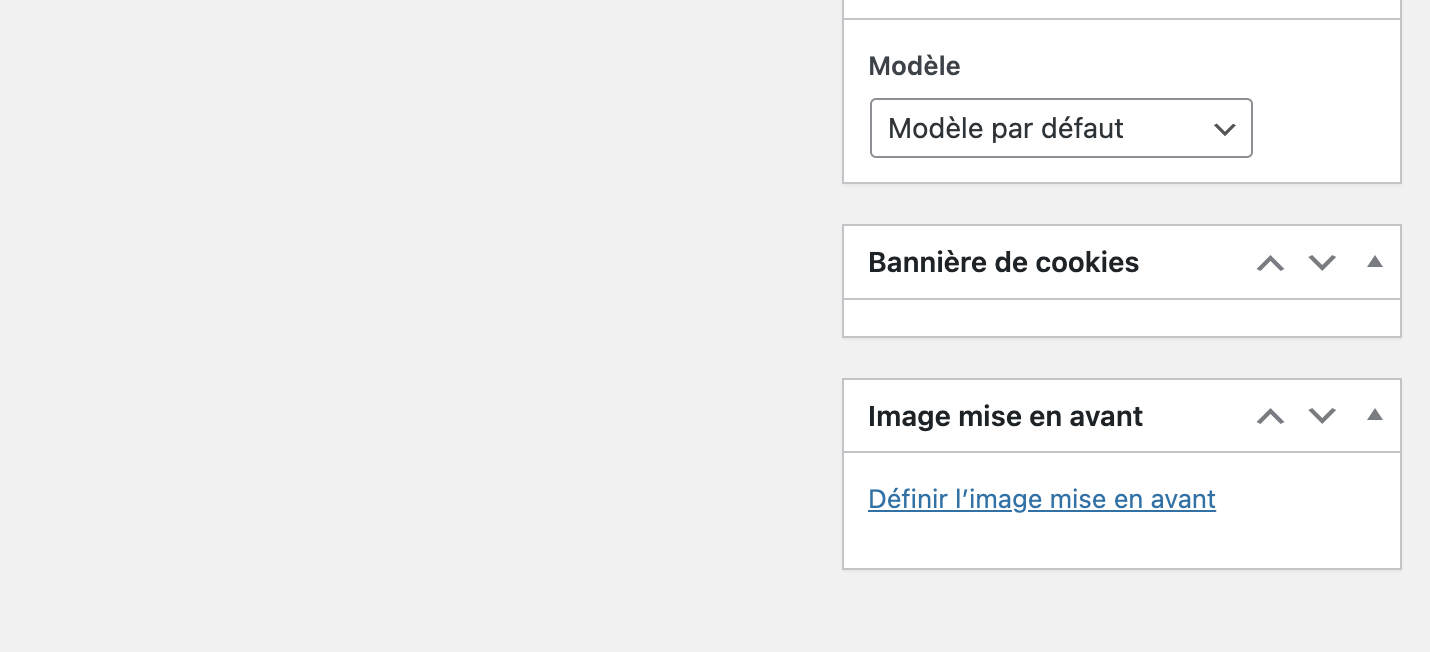This screenshot has height=652, width=1430.
Task: Move Image mise en avant panel down
Action: coord(1322,416)
